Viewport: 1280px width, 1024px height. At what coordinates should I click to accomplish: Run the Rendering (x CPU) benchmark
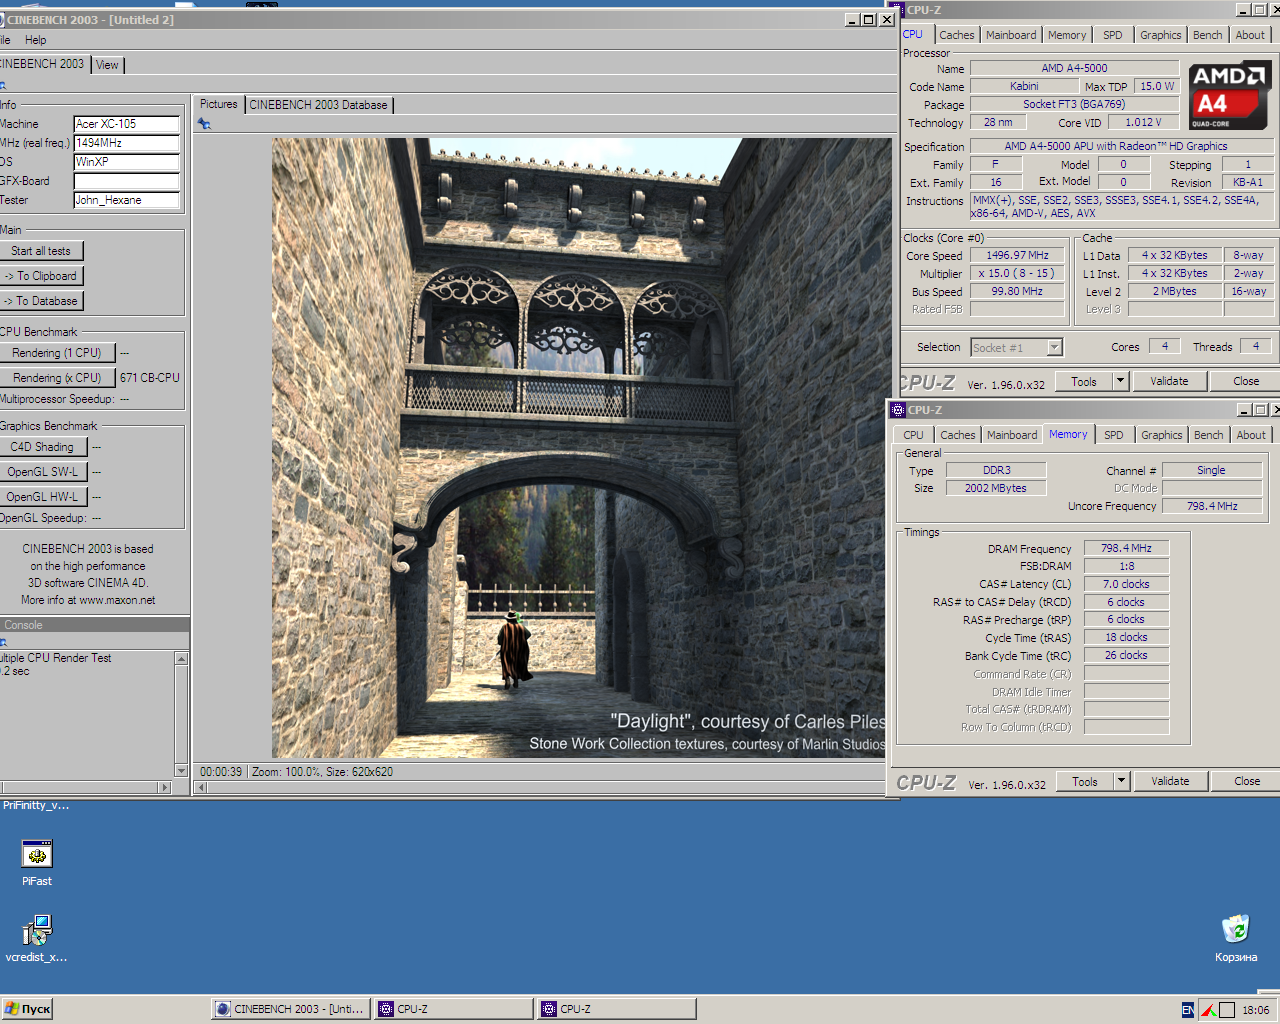pos(57,378)
